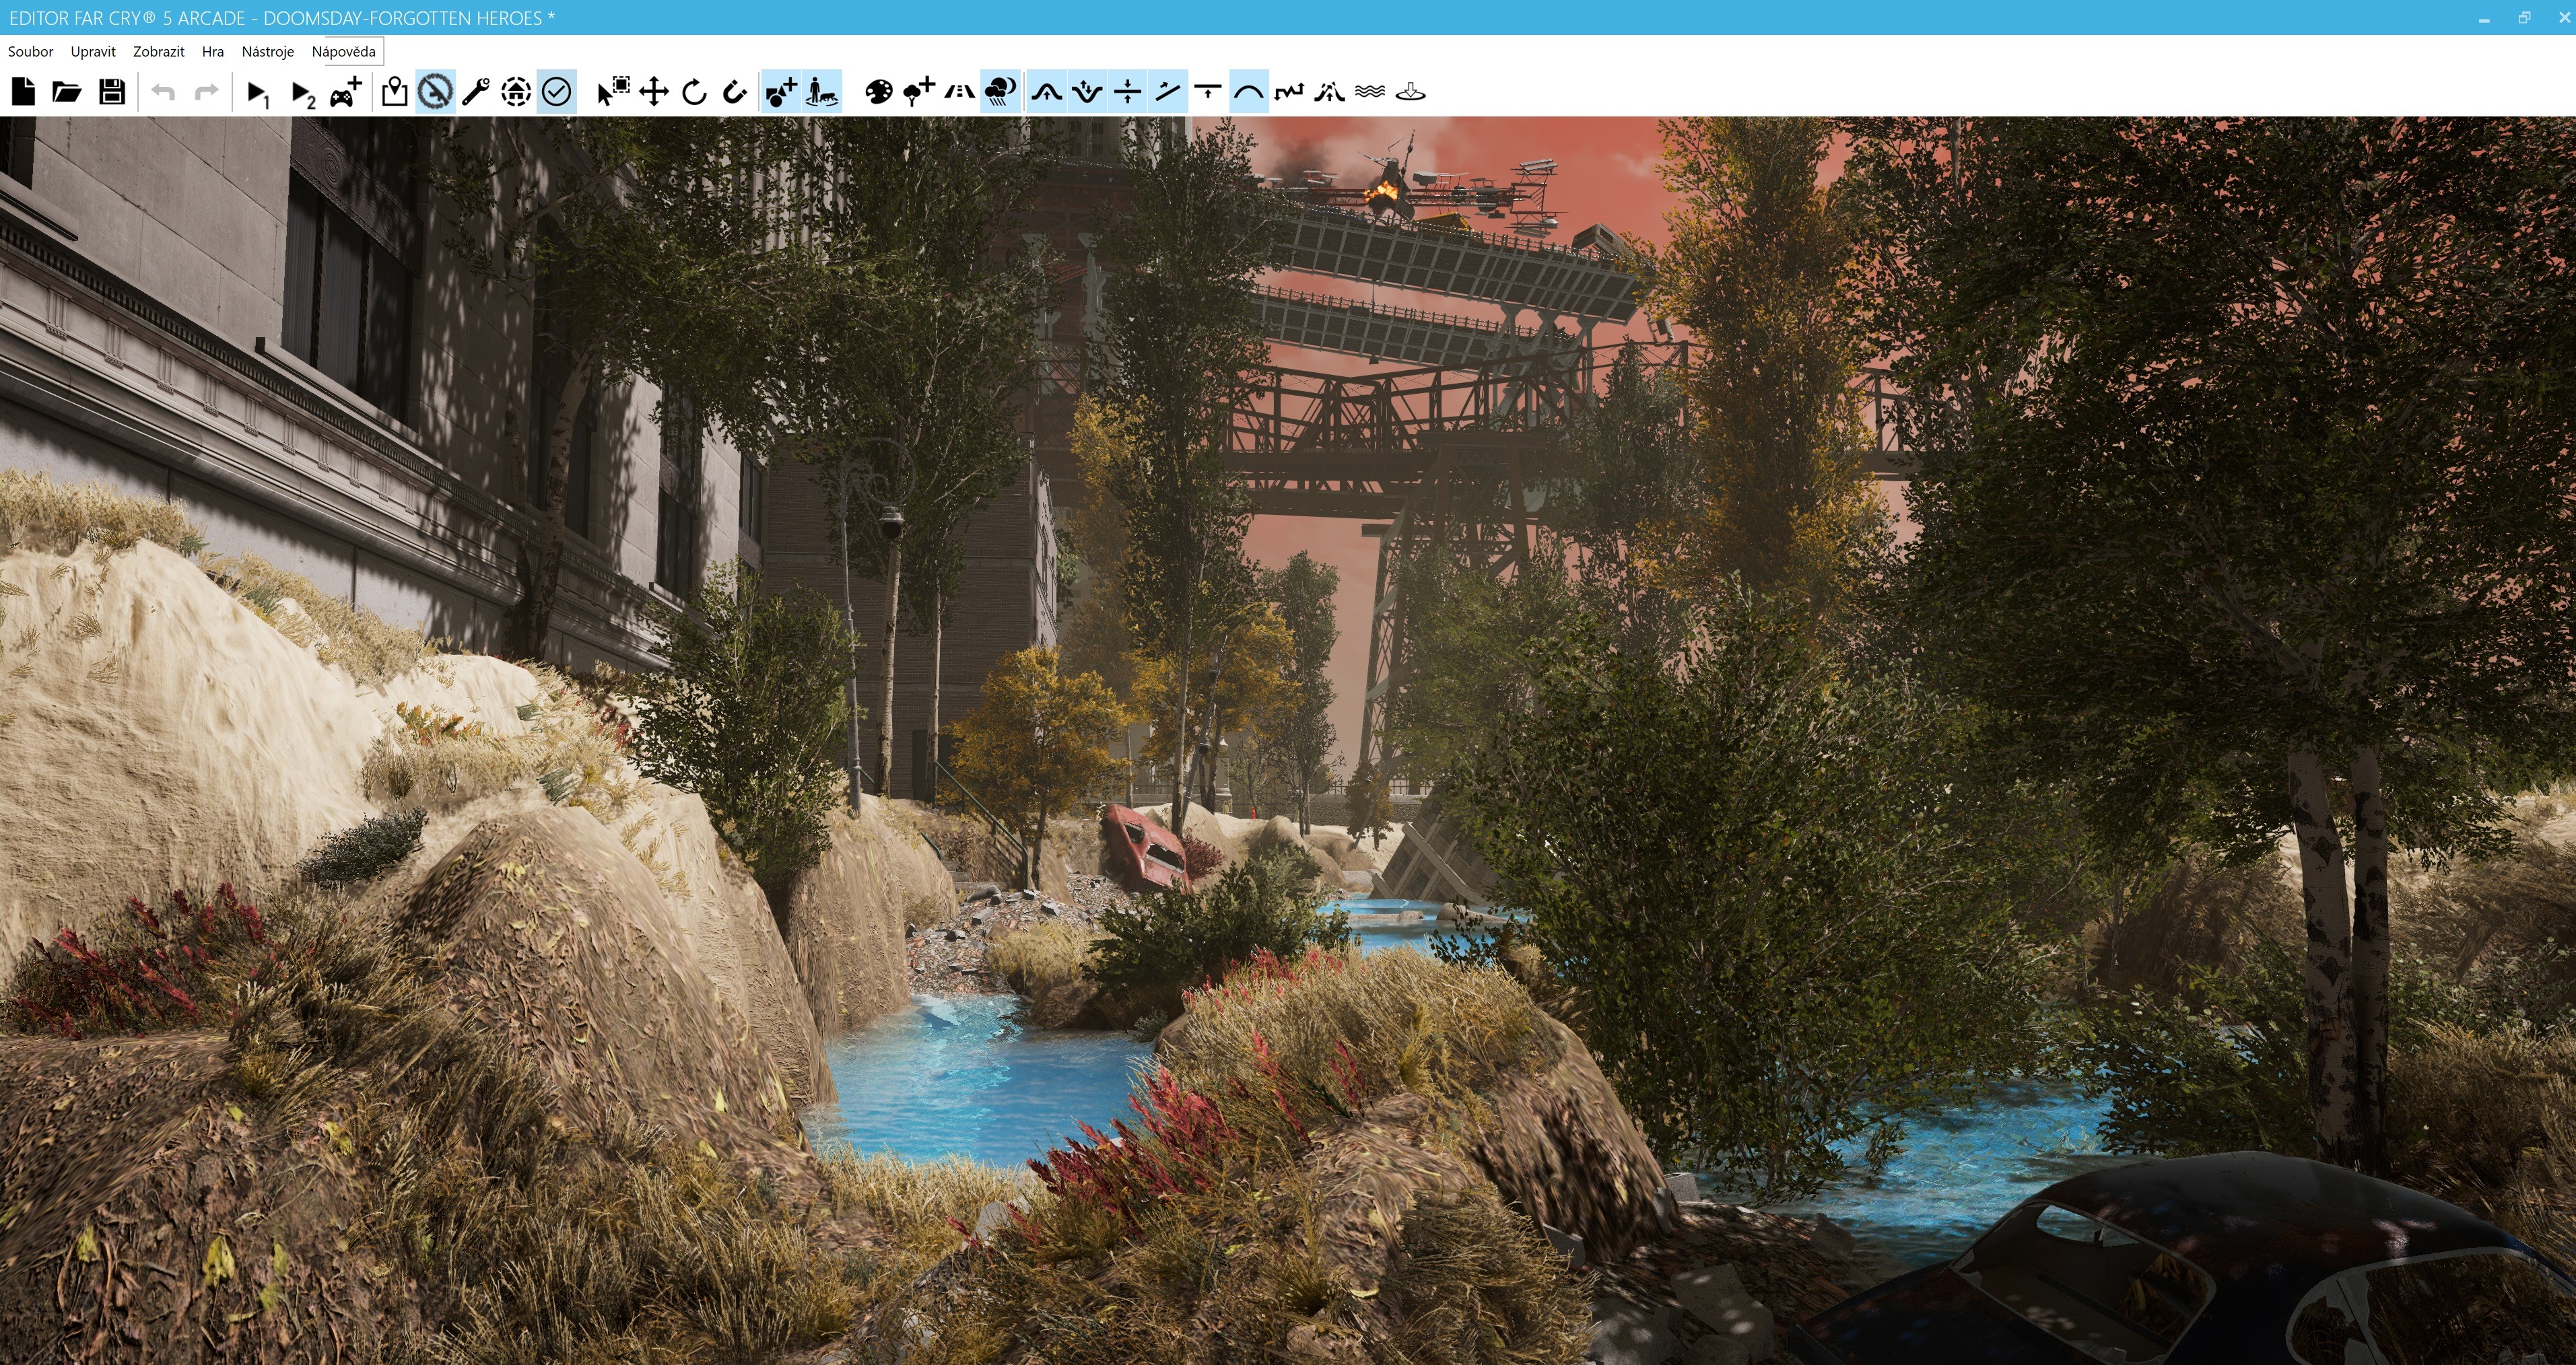
Task: Open the weather and environment settings
Action: pos(1000,92)
